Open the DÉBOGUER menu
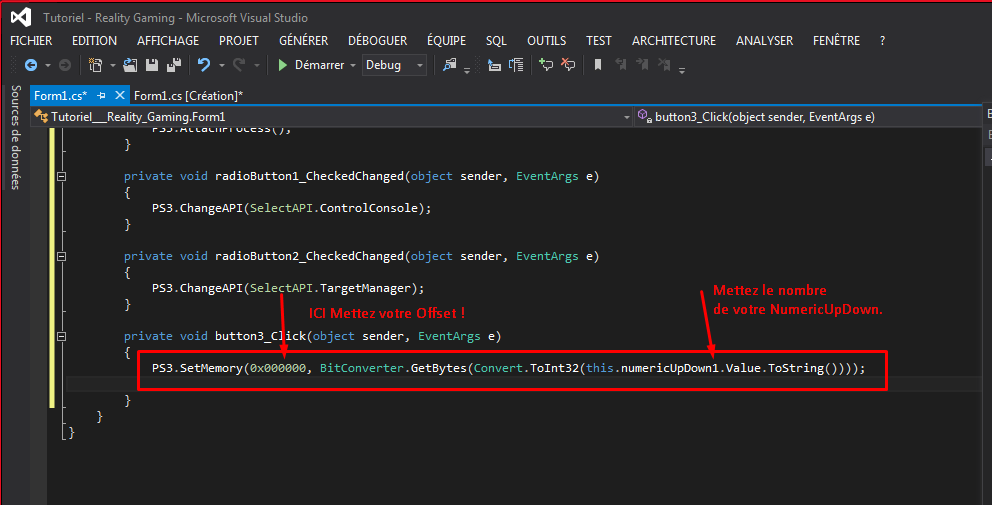The width and height of the screenshot is (992, 505). point(378,41)
